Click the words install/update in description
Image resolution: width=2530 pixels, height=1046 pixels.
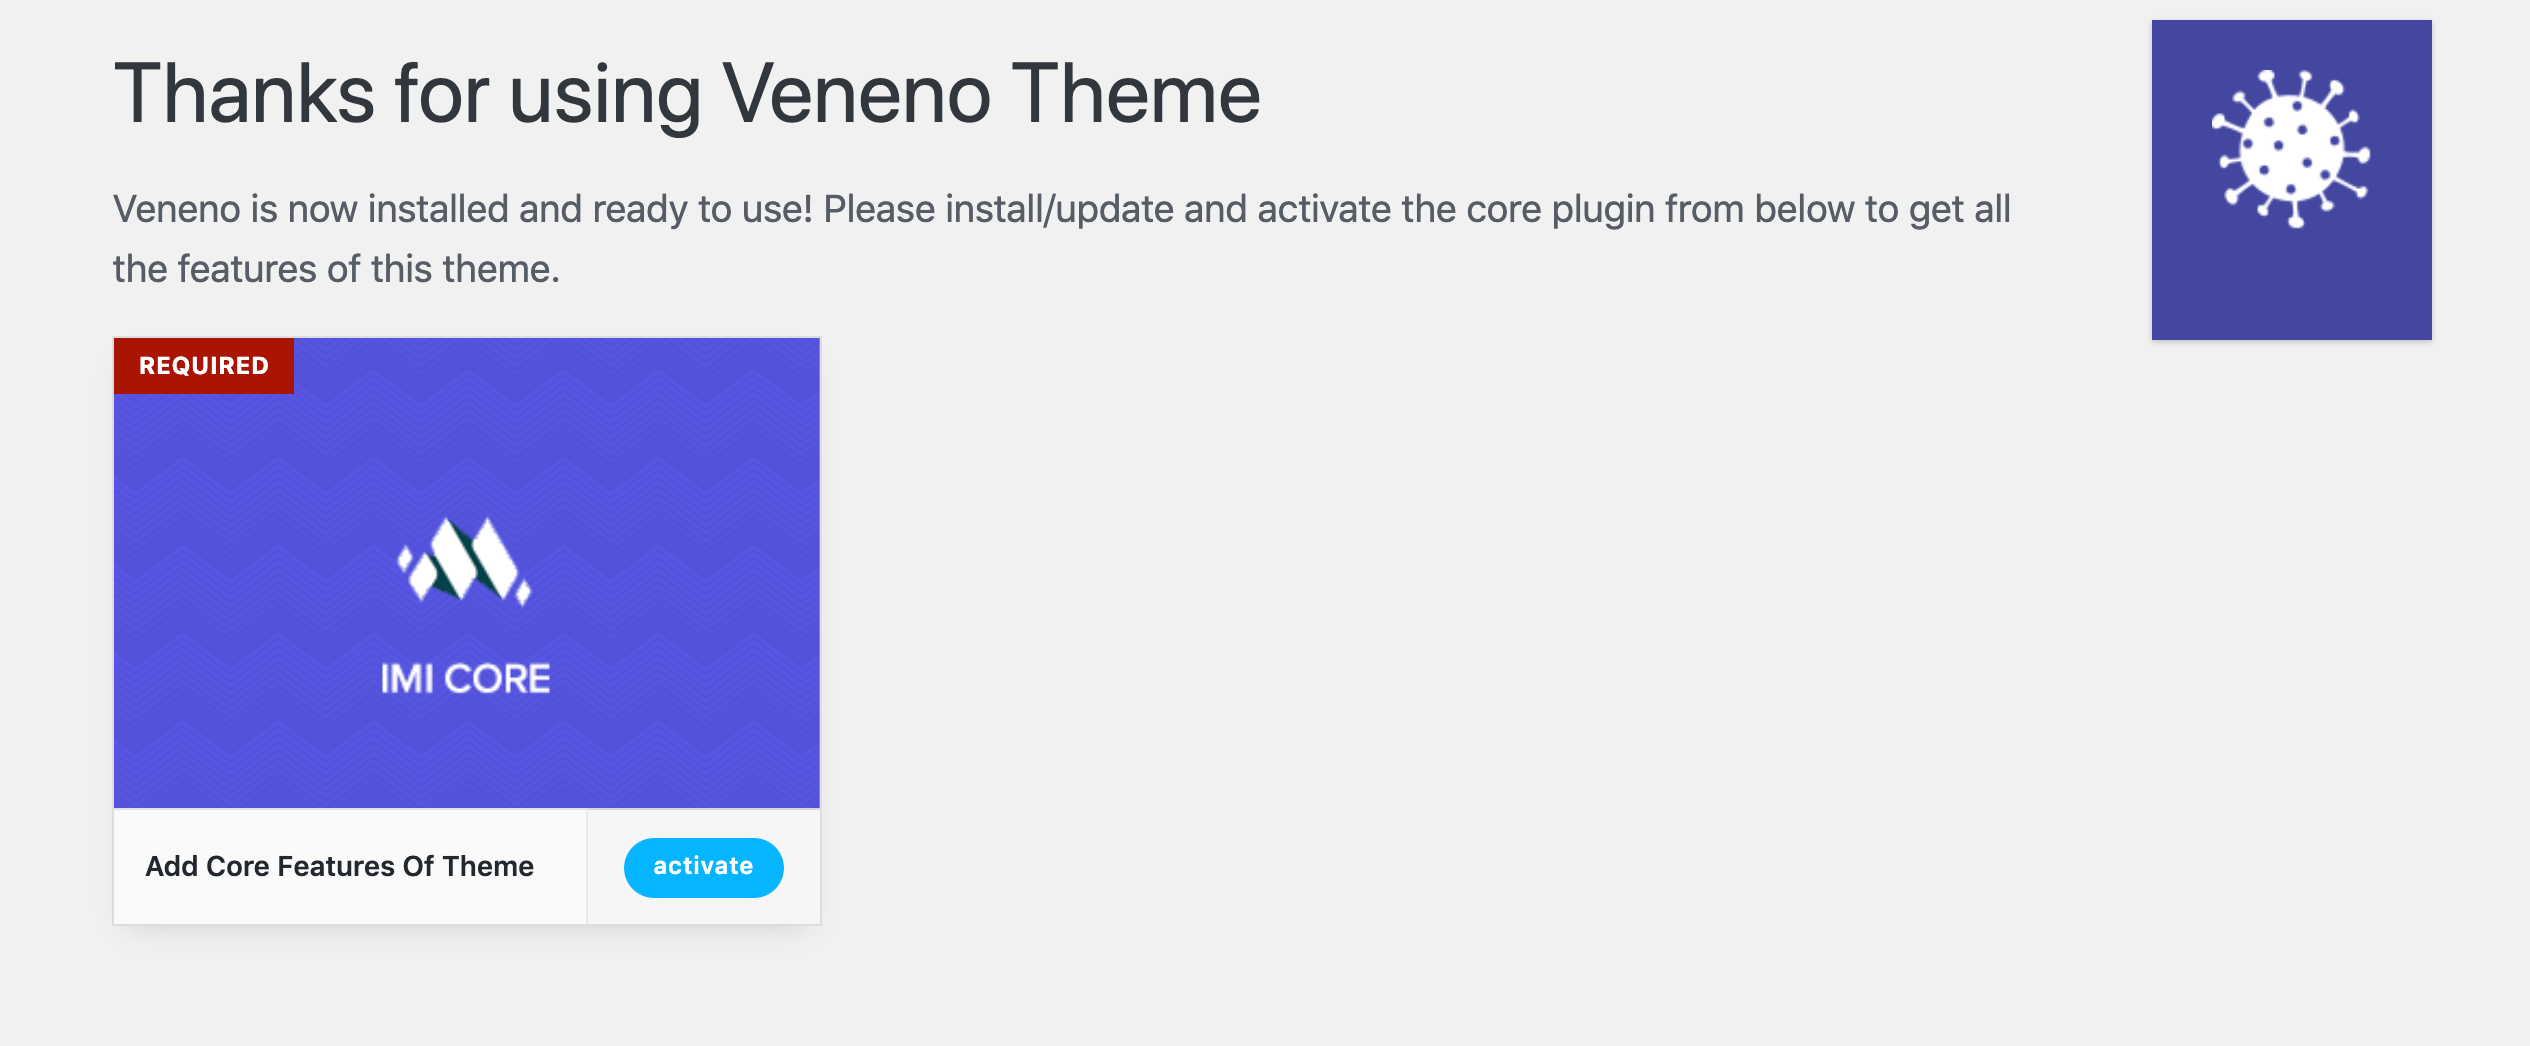(x=1059, y=209)
